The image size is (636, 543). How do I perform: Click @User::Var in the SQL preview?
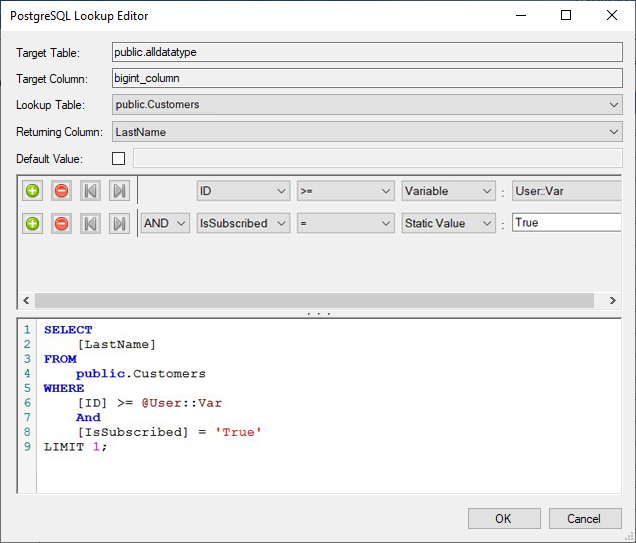tap(182, 403)
